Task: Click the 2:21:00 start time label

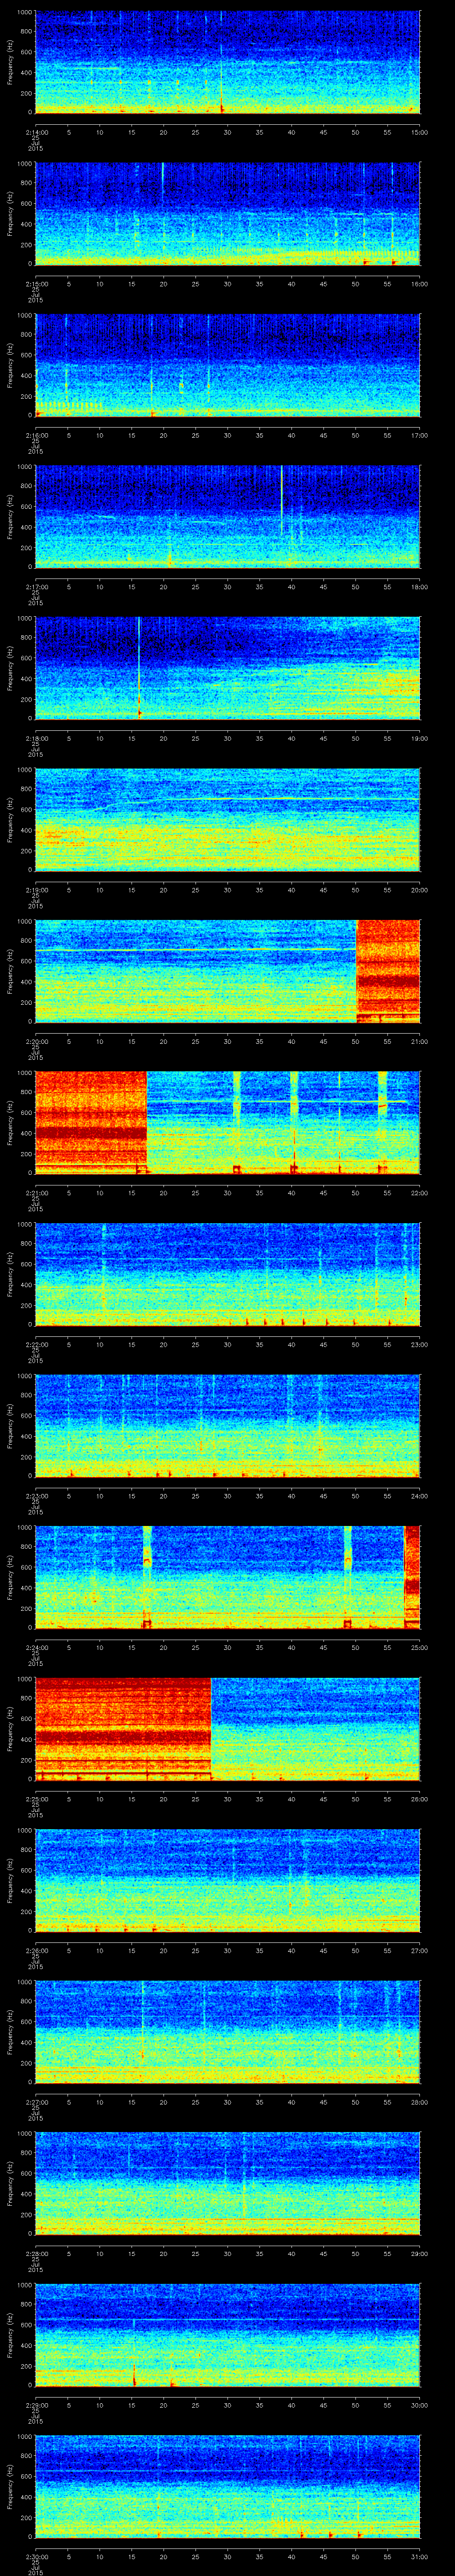Action: tap(35, 1192)
